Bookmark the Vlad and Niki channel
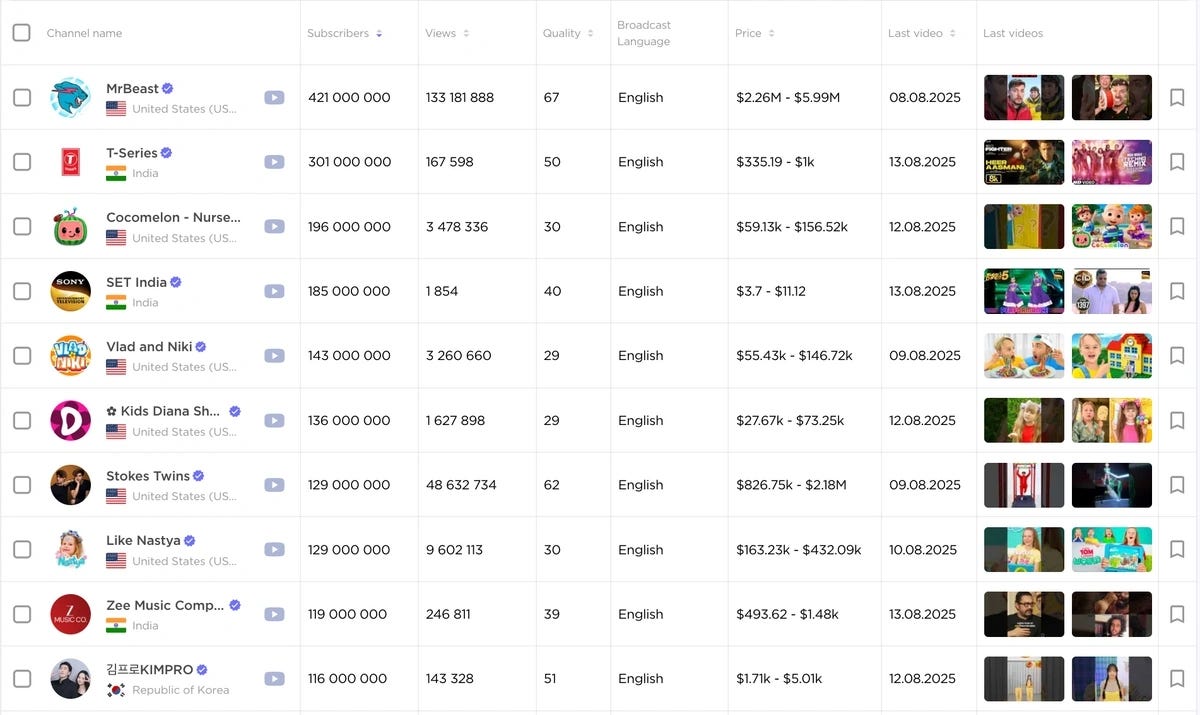 point(1177,356)
